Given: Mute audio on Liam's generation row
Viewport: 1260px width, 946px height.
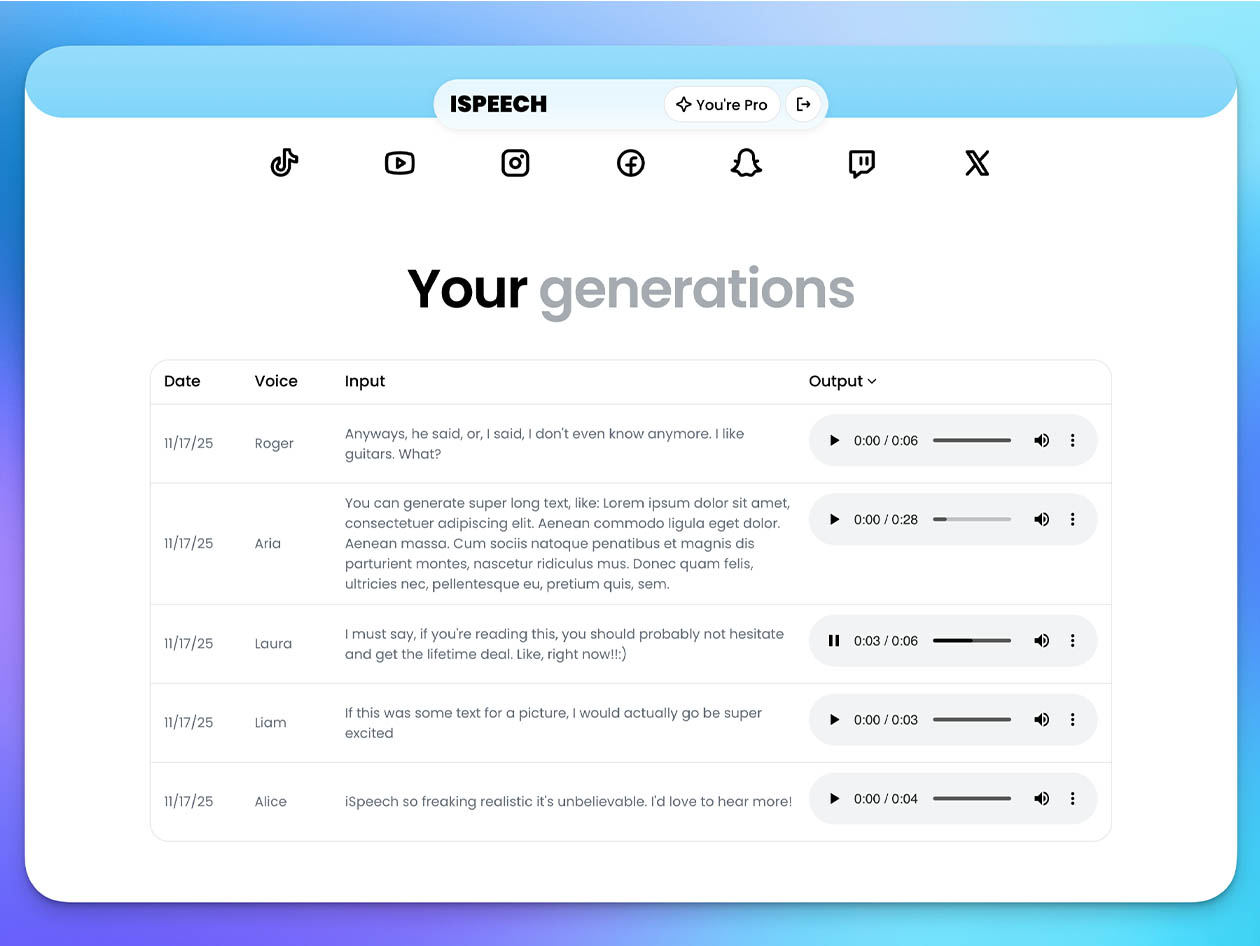Looking at the screenshot, I should tap(1041, 719).
